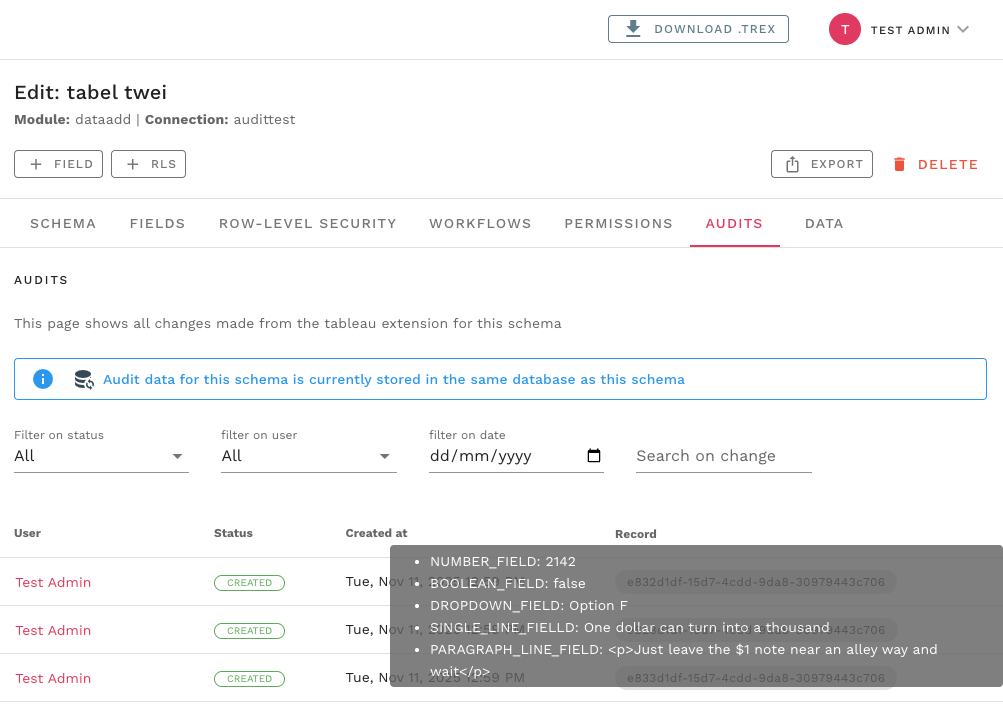Viewport: 1003px width, 704px height.
Task: Click the red trash Delete icon
Action: [x=900, y=164]
